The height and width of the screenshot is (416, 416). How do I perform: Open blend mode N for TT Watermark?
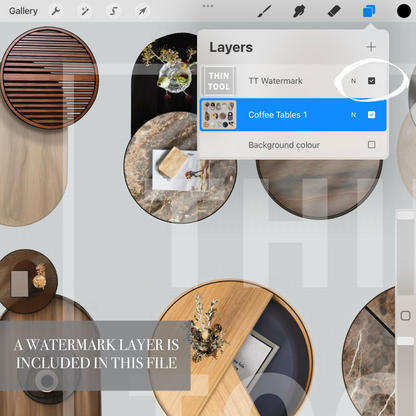point(353,81)
